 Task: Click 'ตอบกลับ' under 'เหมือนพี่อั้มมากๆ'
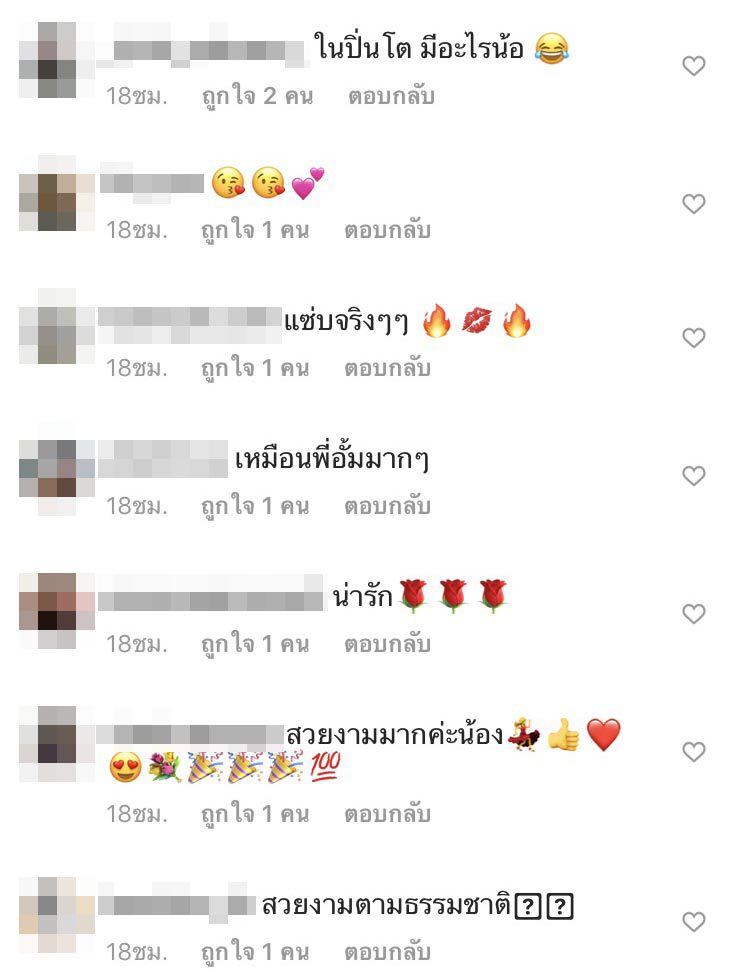click(x=387, y=507)
